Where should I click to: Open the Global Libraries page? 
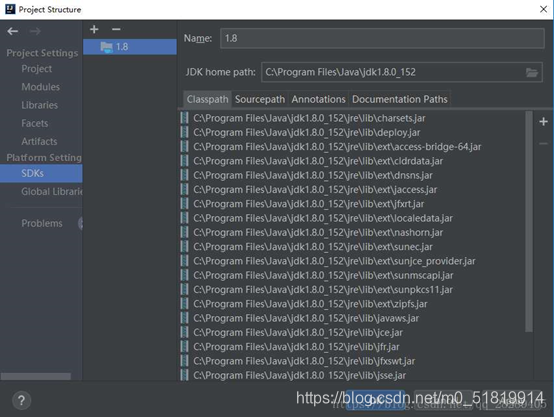tap(52, 192)
